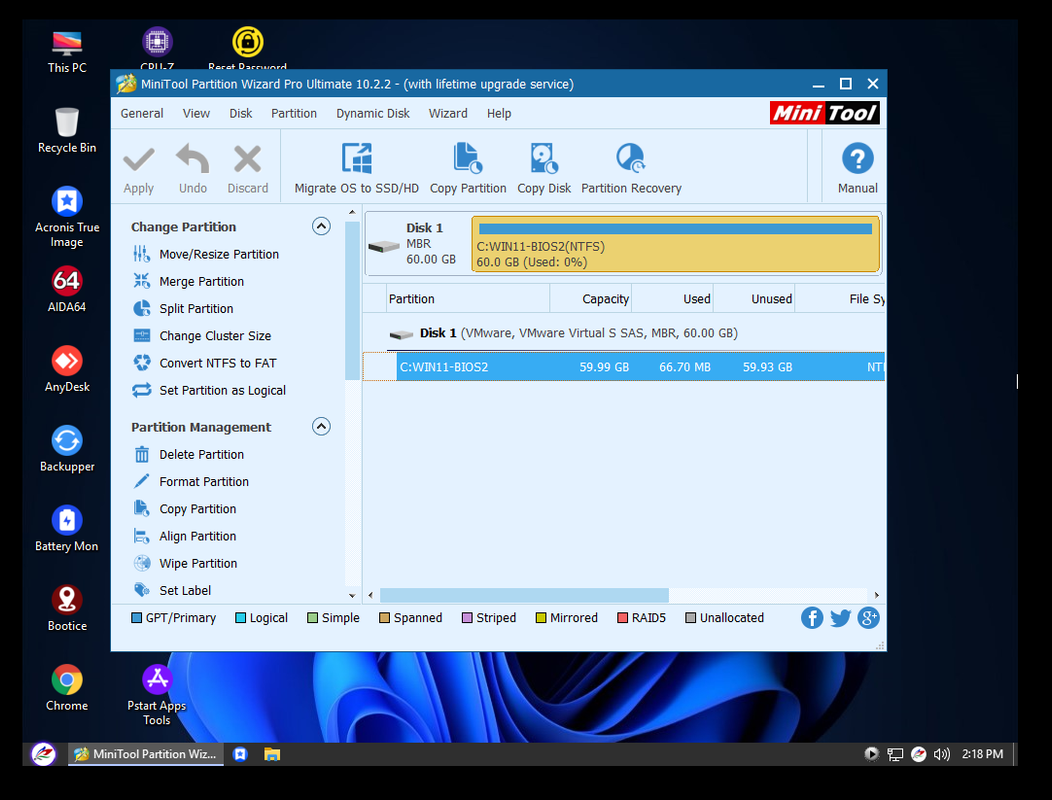Viewport: 1052px width, 800px height.
Task: Open the taskbar Start button
Action: (44, 754)
